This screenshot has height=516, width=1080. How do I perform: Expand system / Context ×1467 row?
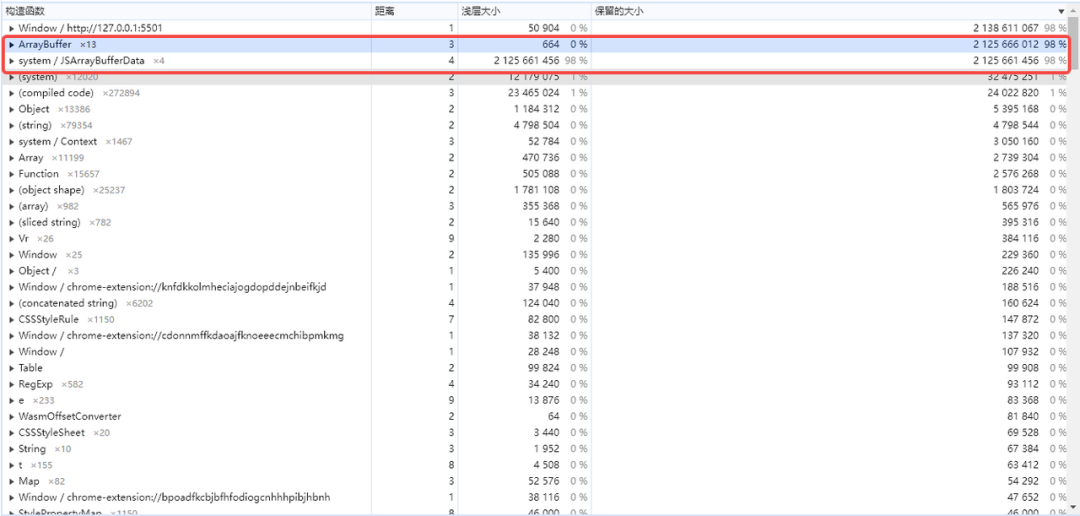pos(12,141)
